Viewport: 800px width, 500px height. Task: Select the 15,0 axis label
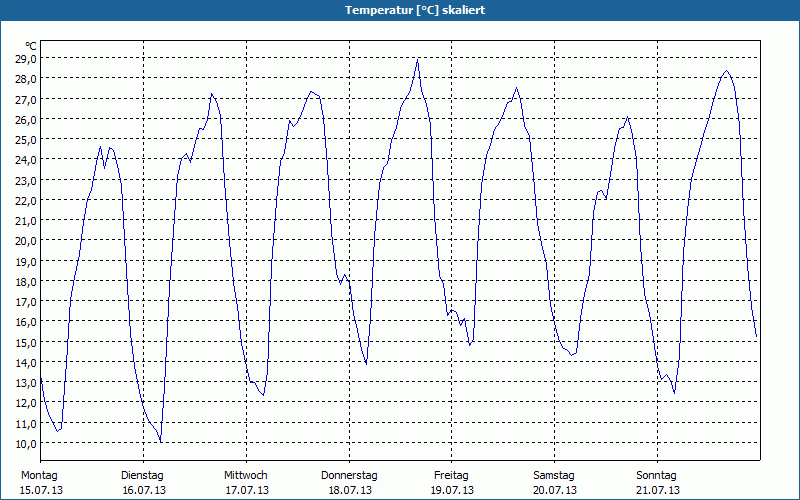coord(26,342)
